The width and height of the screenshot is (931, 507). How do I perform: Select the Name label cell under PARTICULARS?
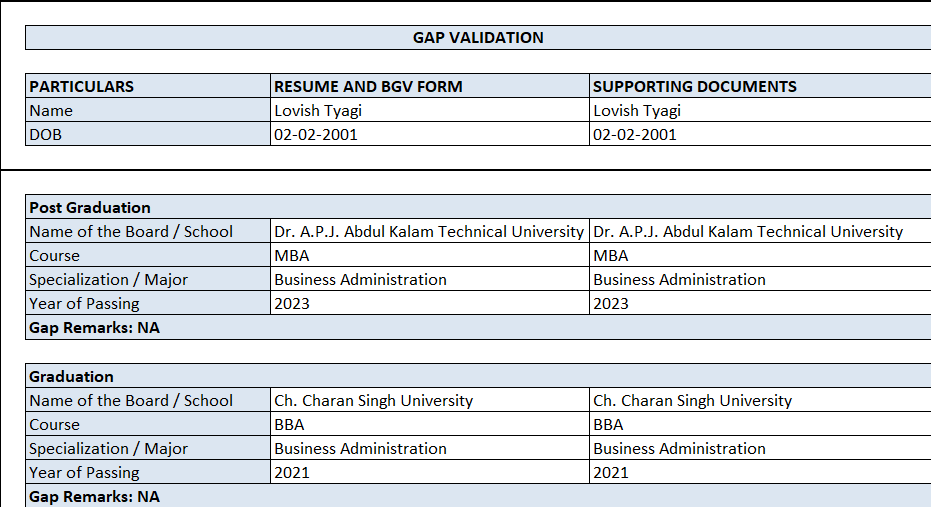(148, 111)
